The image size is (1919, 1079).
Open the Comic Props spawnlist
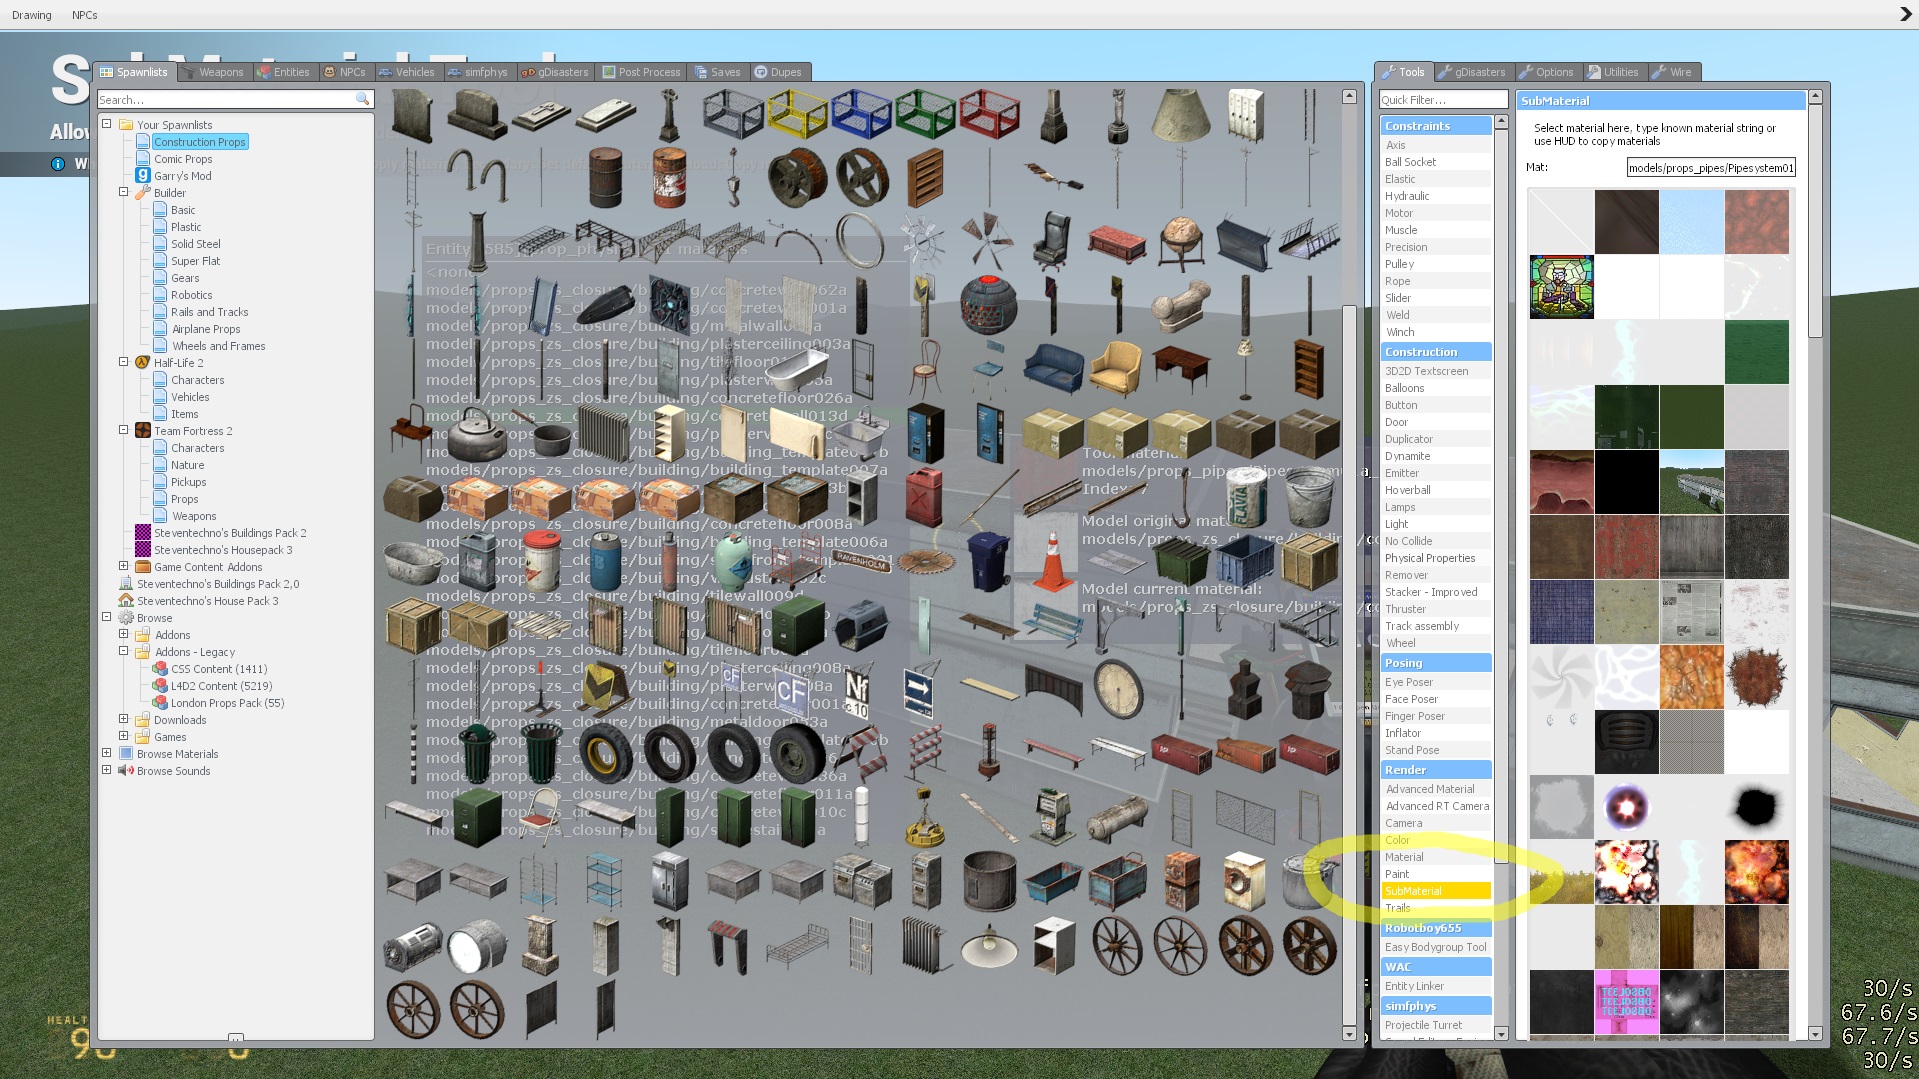183,158
